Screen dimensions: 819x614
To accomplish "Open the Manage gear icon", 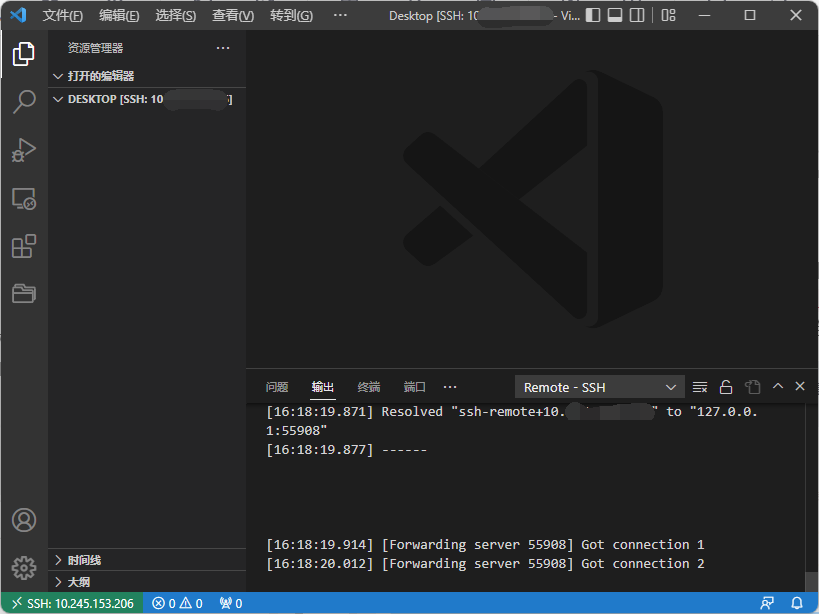I will (x=24, y=568).
